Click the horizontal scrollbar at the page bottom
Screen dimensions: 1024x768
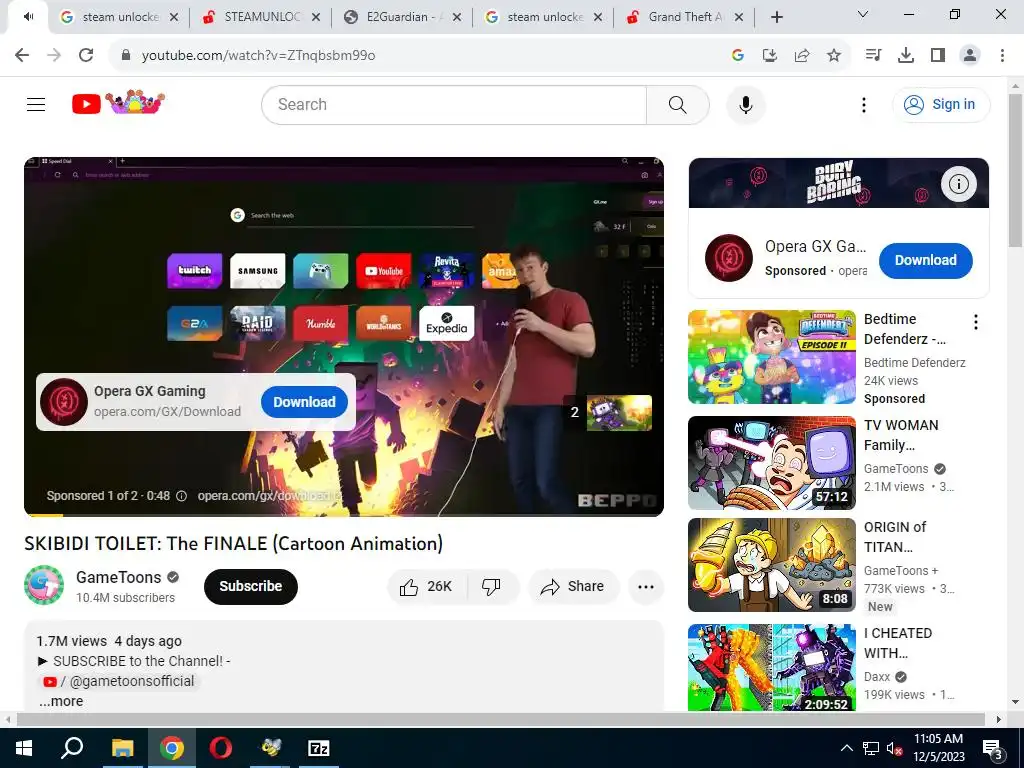tap(500, 719)
